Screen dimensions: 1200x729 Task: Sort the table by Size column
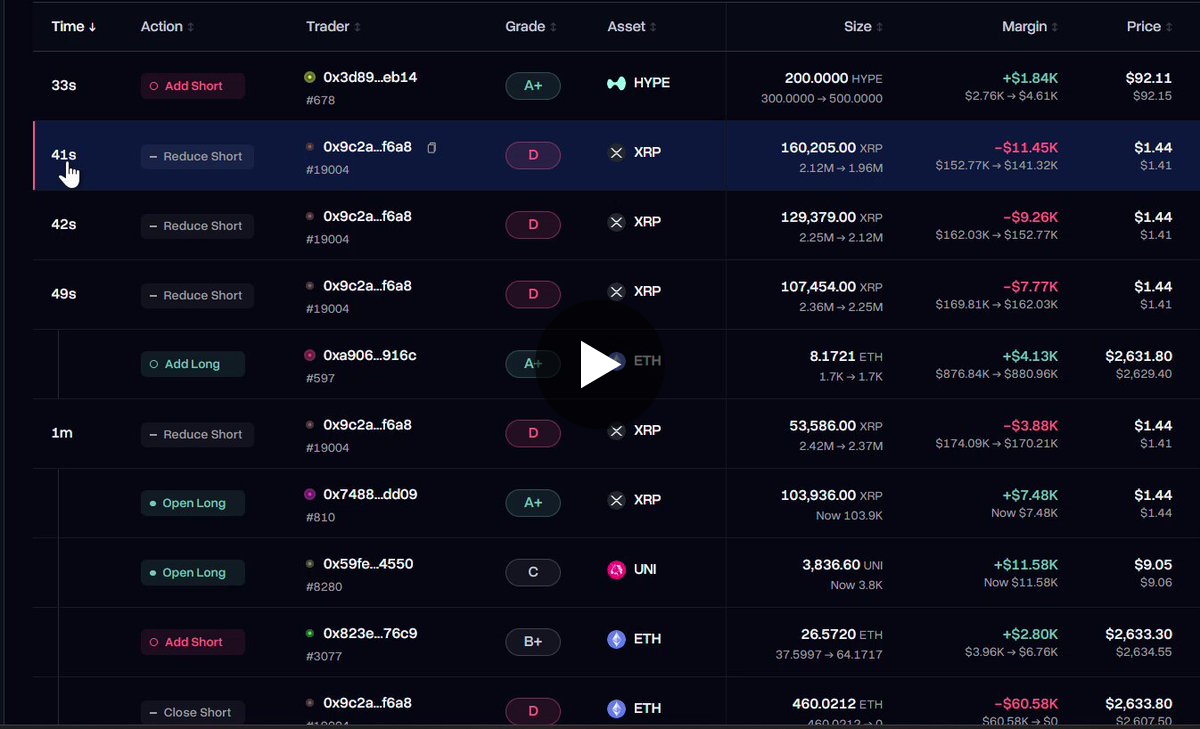coord(863,27)
